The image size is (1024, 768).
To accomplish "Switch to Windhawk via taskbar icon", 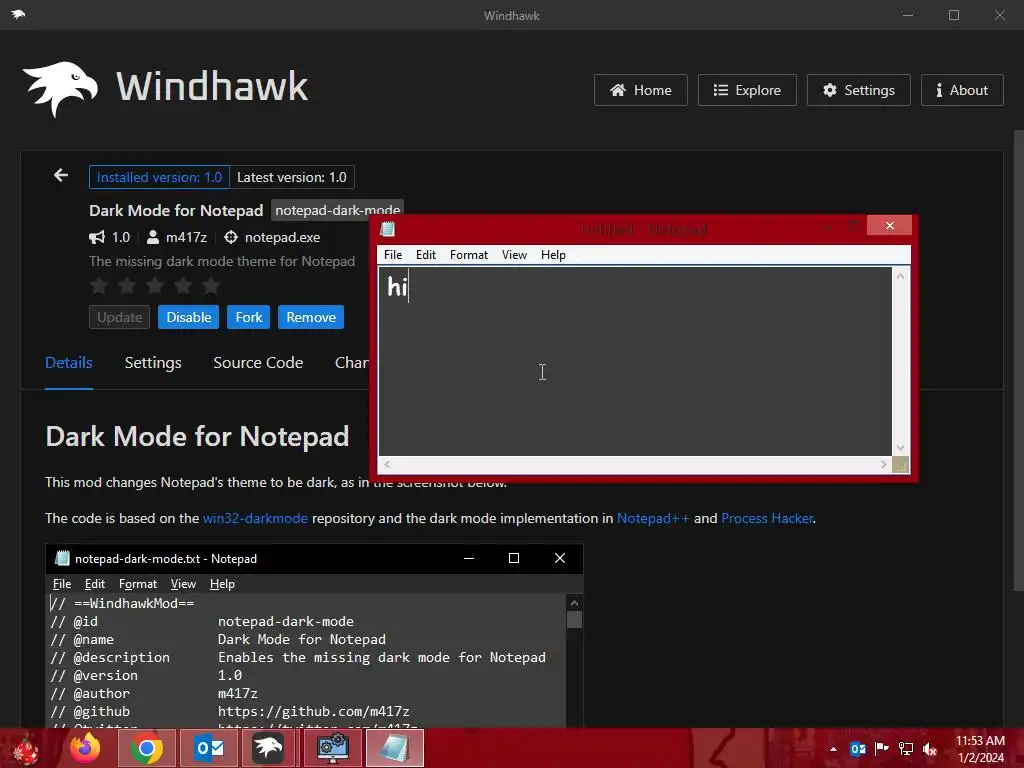I will pyautogui.click(x=268, y=748).
